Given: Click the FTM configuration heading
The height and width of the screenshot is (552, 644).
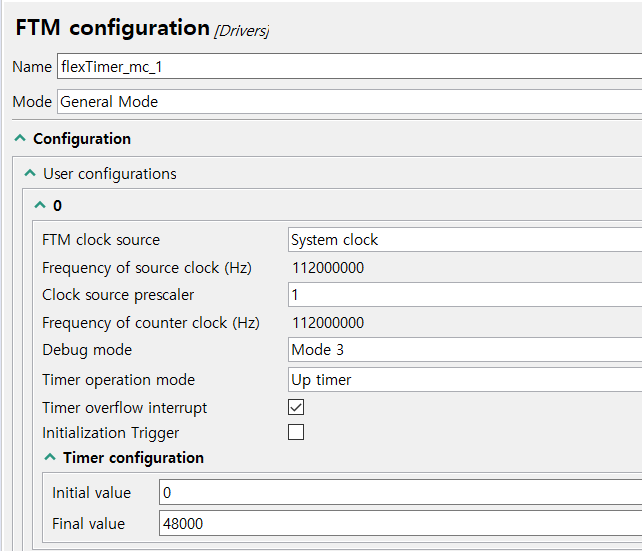Looking at the screenshot, I should (113, 28).
